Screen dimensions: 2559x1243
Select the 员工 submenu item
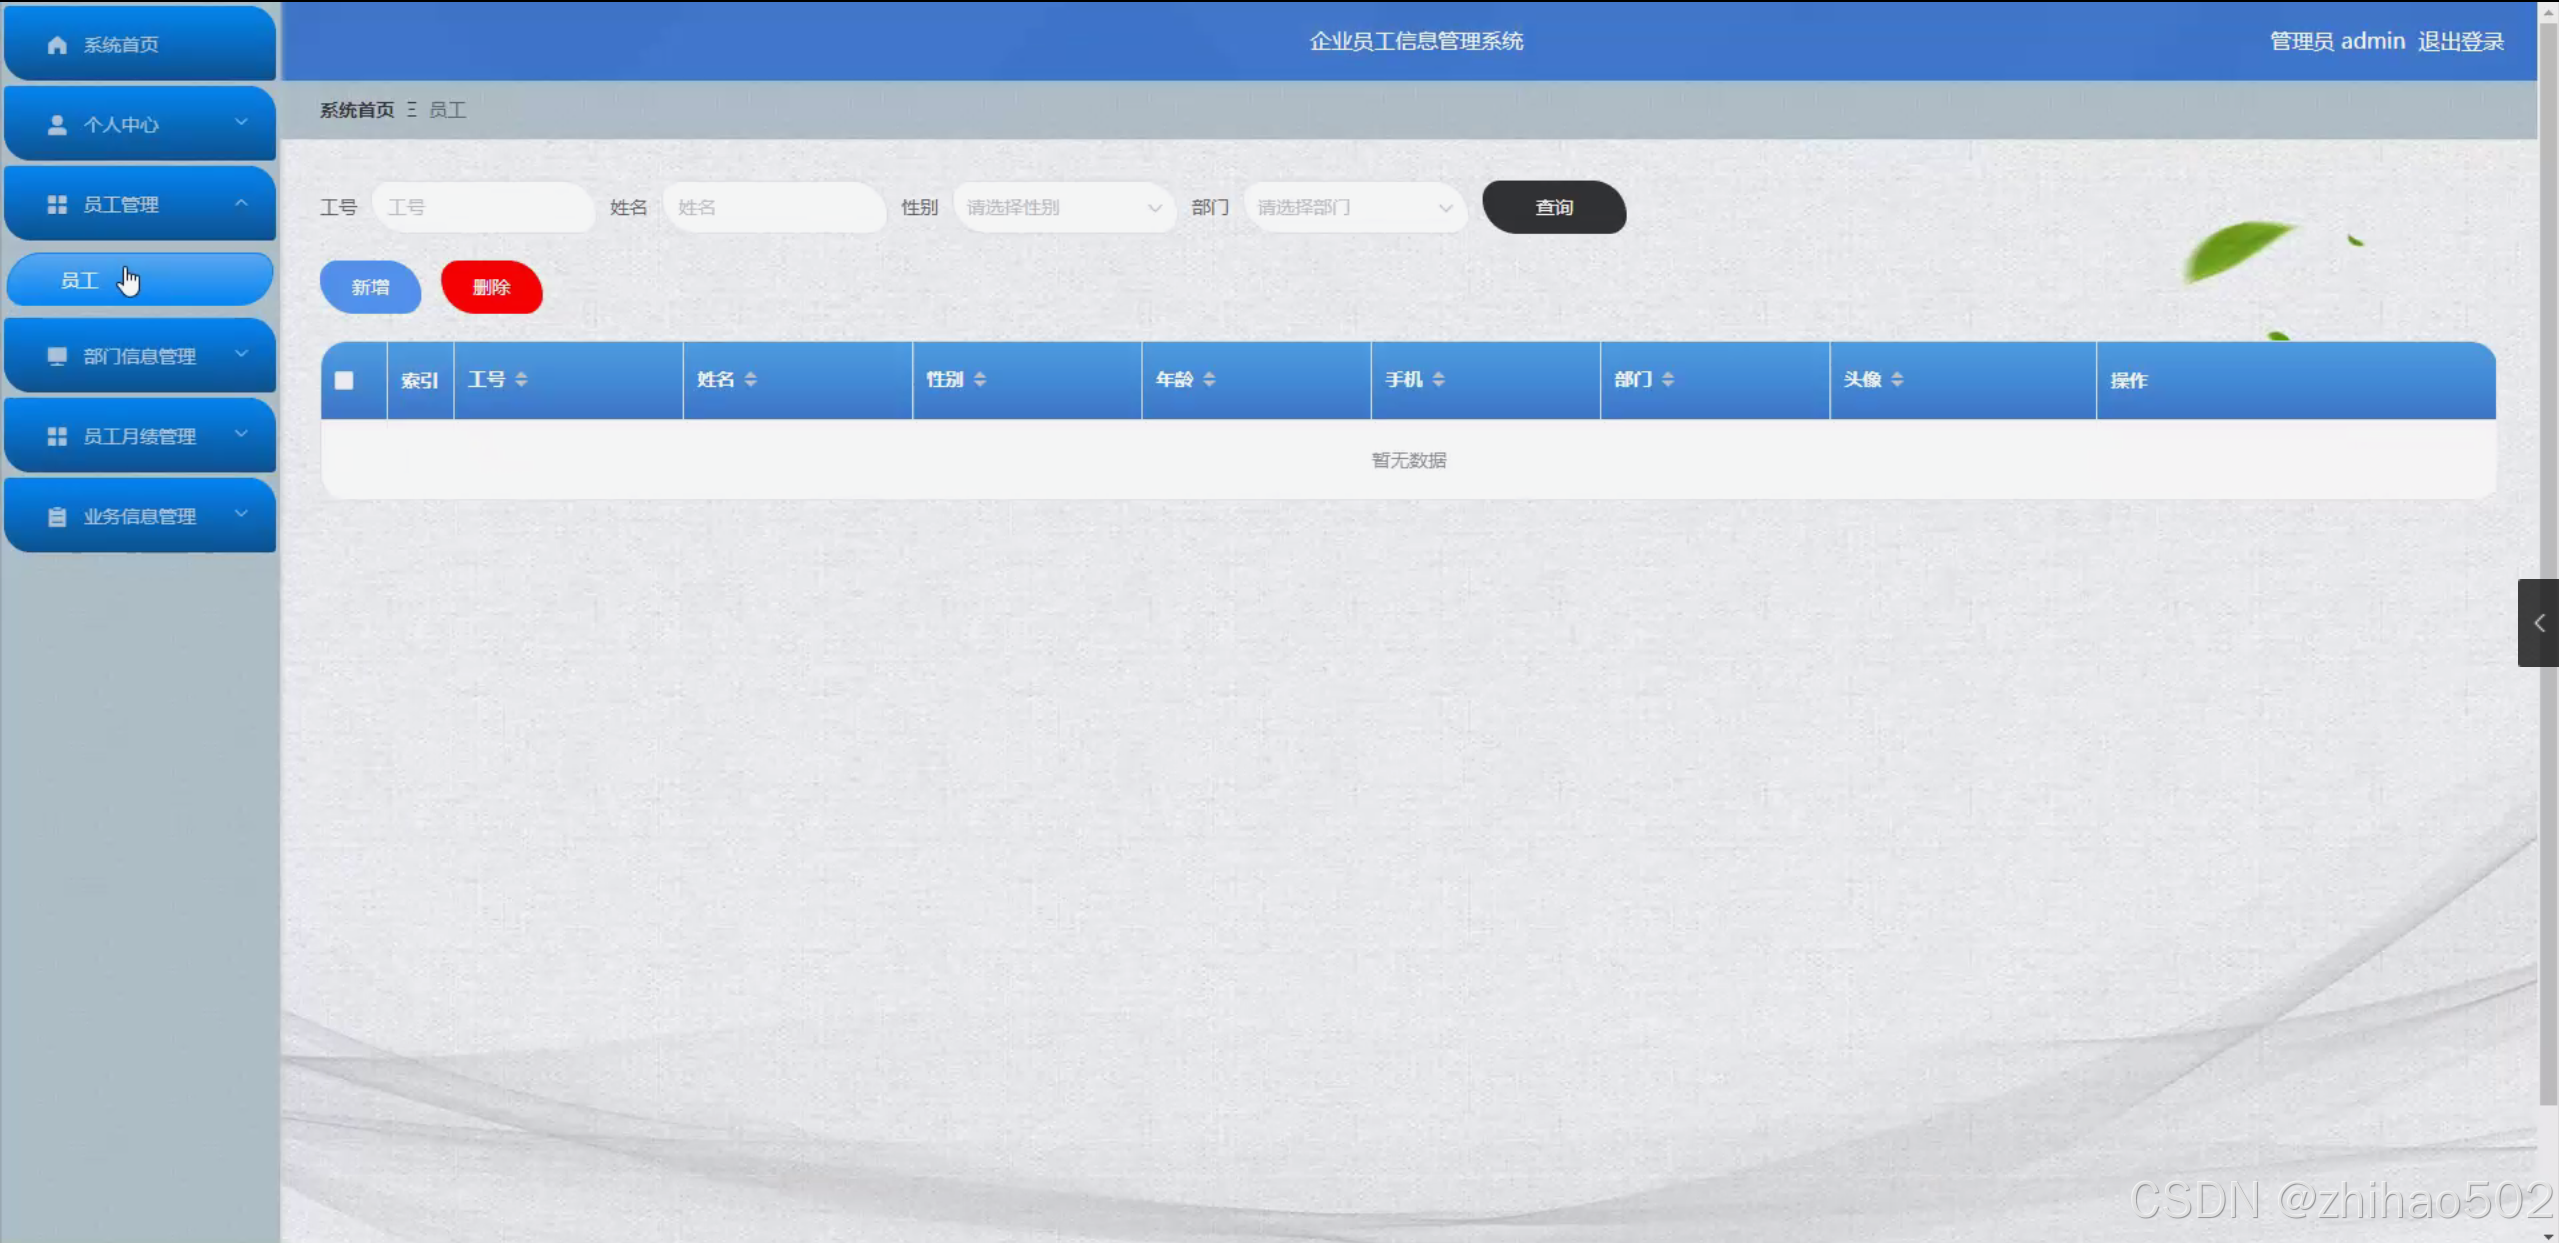pos(140,281)
